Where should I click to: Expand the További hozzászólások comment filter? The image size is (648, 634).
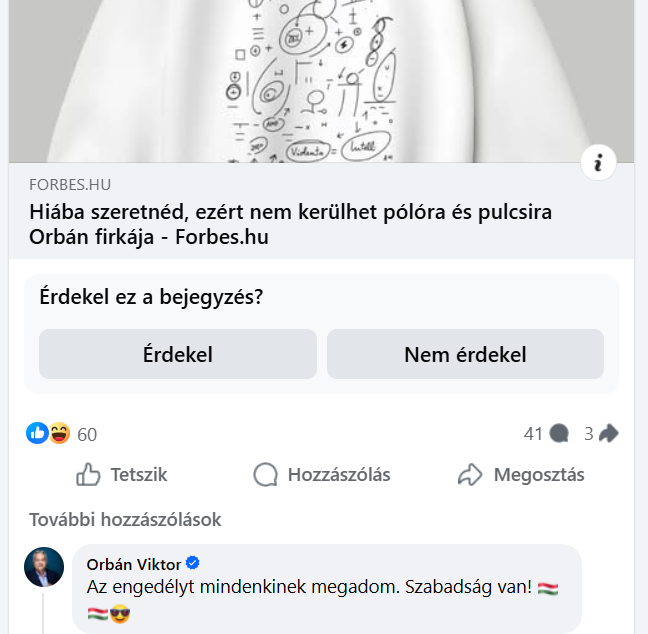pos(125,520)
